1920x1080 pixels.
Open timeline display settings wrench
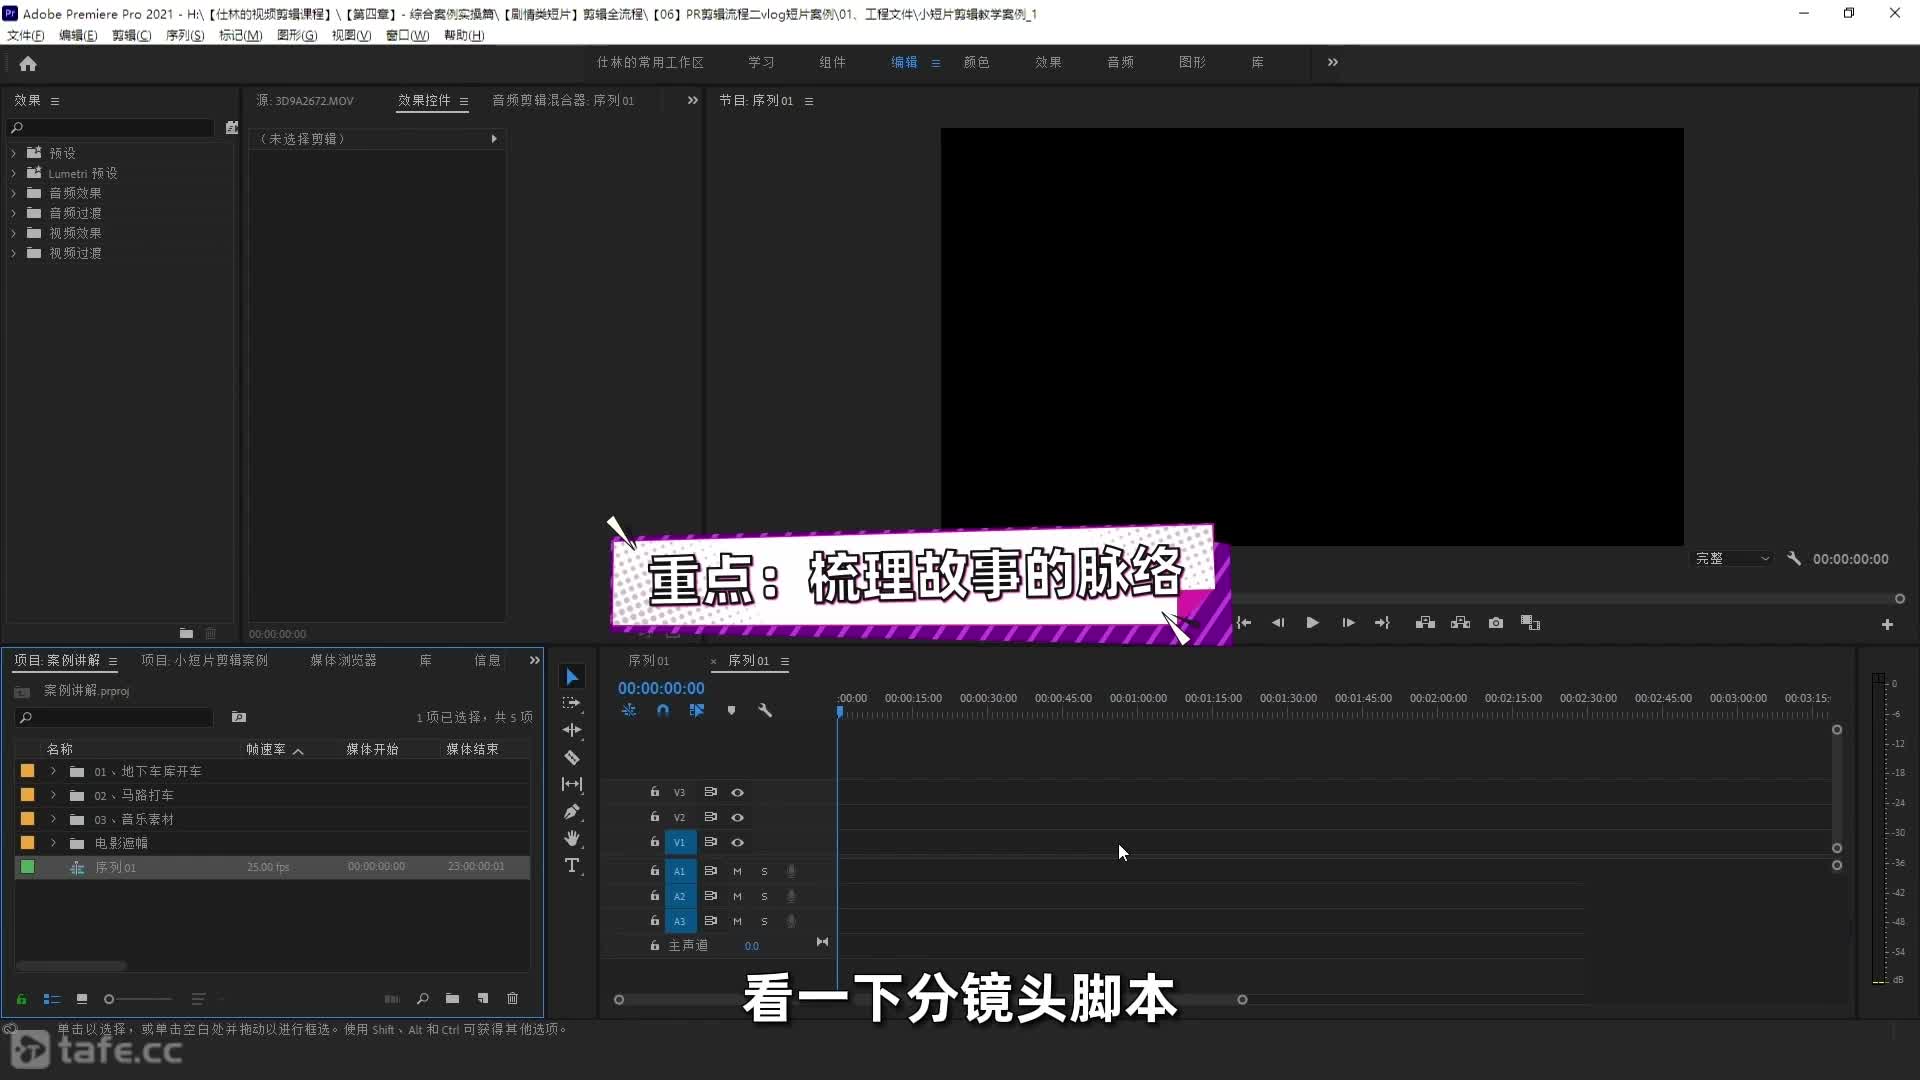click(x=765, y=710)
